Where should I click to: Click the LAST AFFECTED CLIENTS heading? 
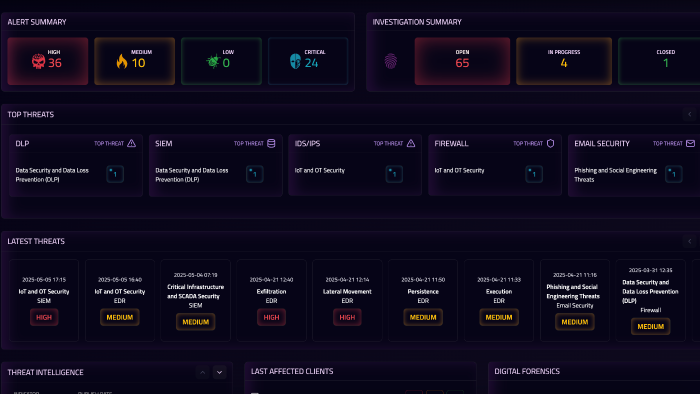click(x=292, y=371)
